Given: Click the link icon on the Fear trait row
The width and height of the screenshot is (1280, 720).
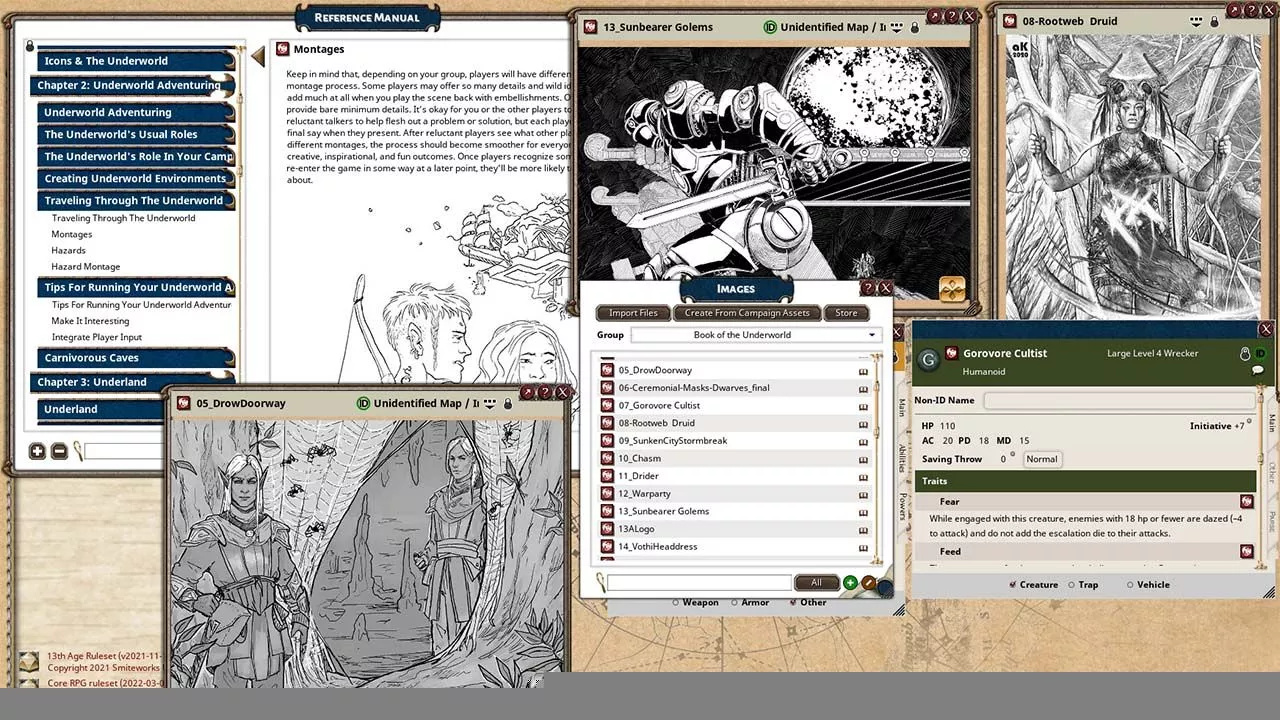Looking at the screenshot, I should coord(1247,502).
